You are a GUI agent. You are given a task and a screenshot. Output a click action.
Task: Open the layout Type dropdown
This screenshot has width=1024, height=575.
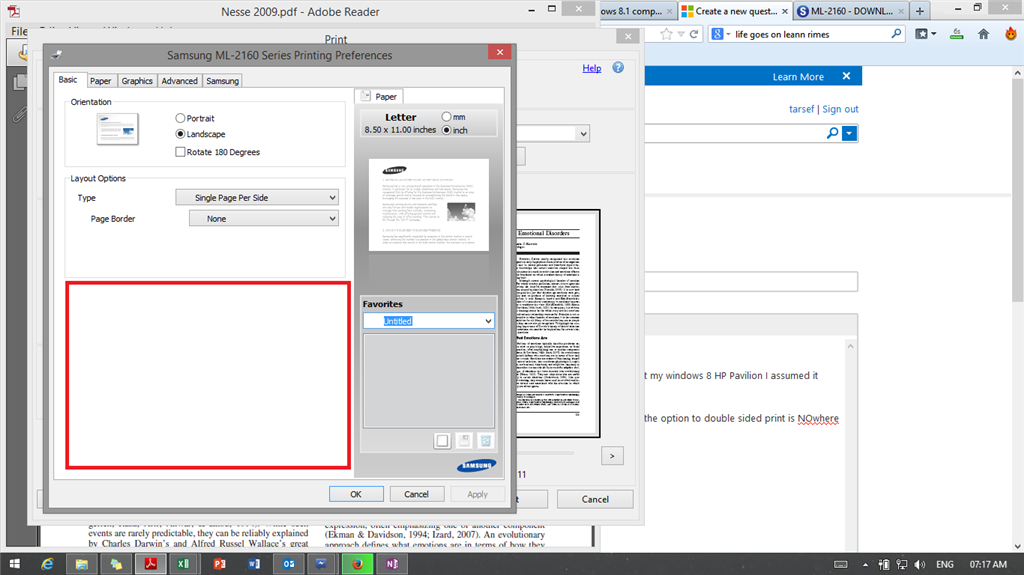pos(257,197)
